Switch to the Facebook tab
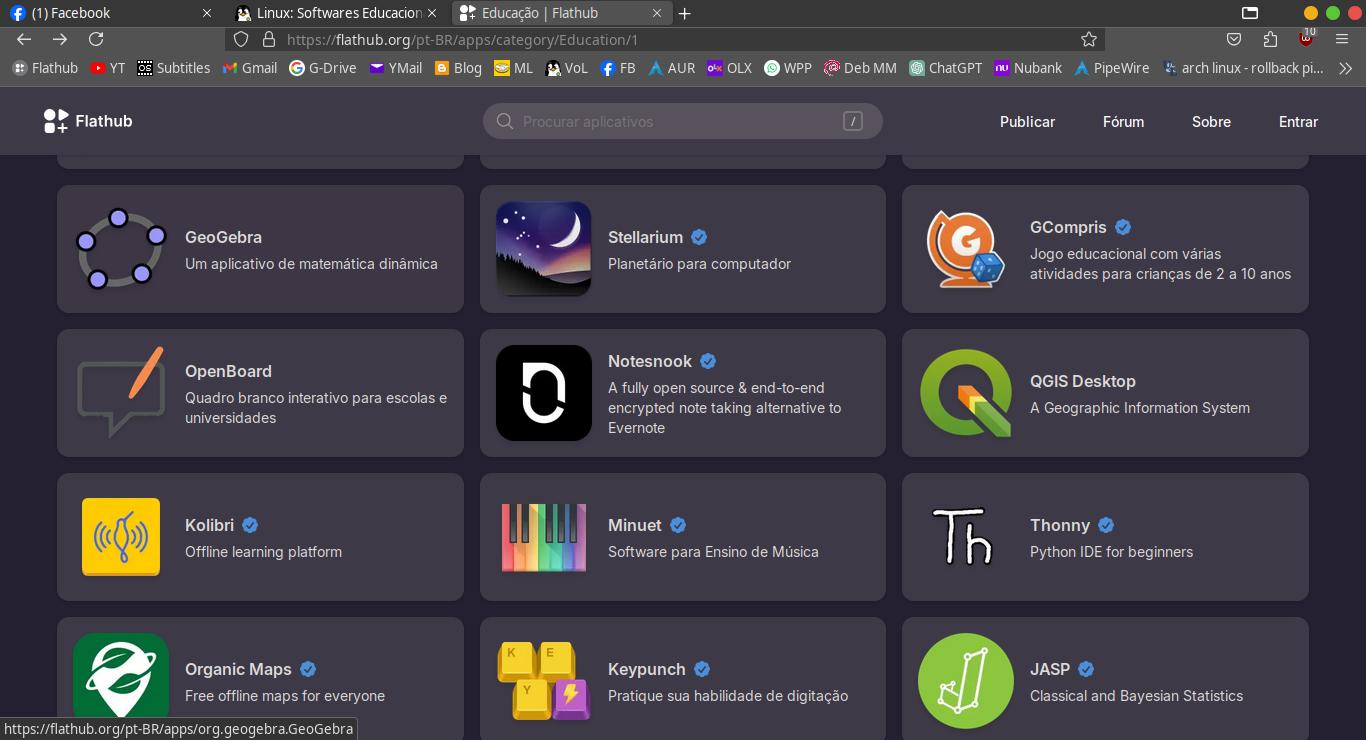Image resolution: width=1366 pixels, height=740 pixels. [112, 13]
